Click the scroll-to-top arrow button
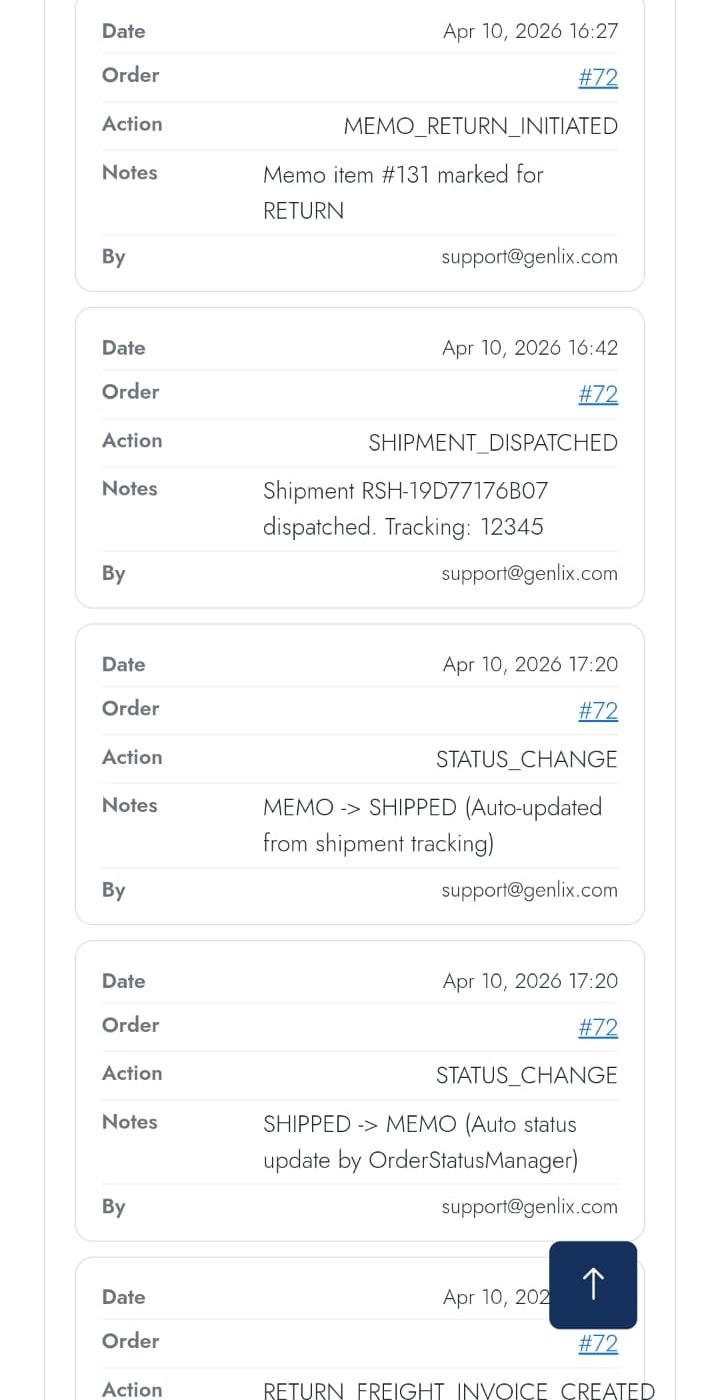Image resolution: width=720 pixels, height=1400 pixels. (593, 1284)
